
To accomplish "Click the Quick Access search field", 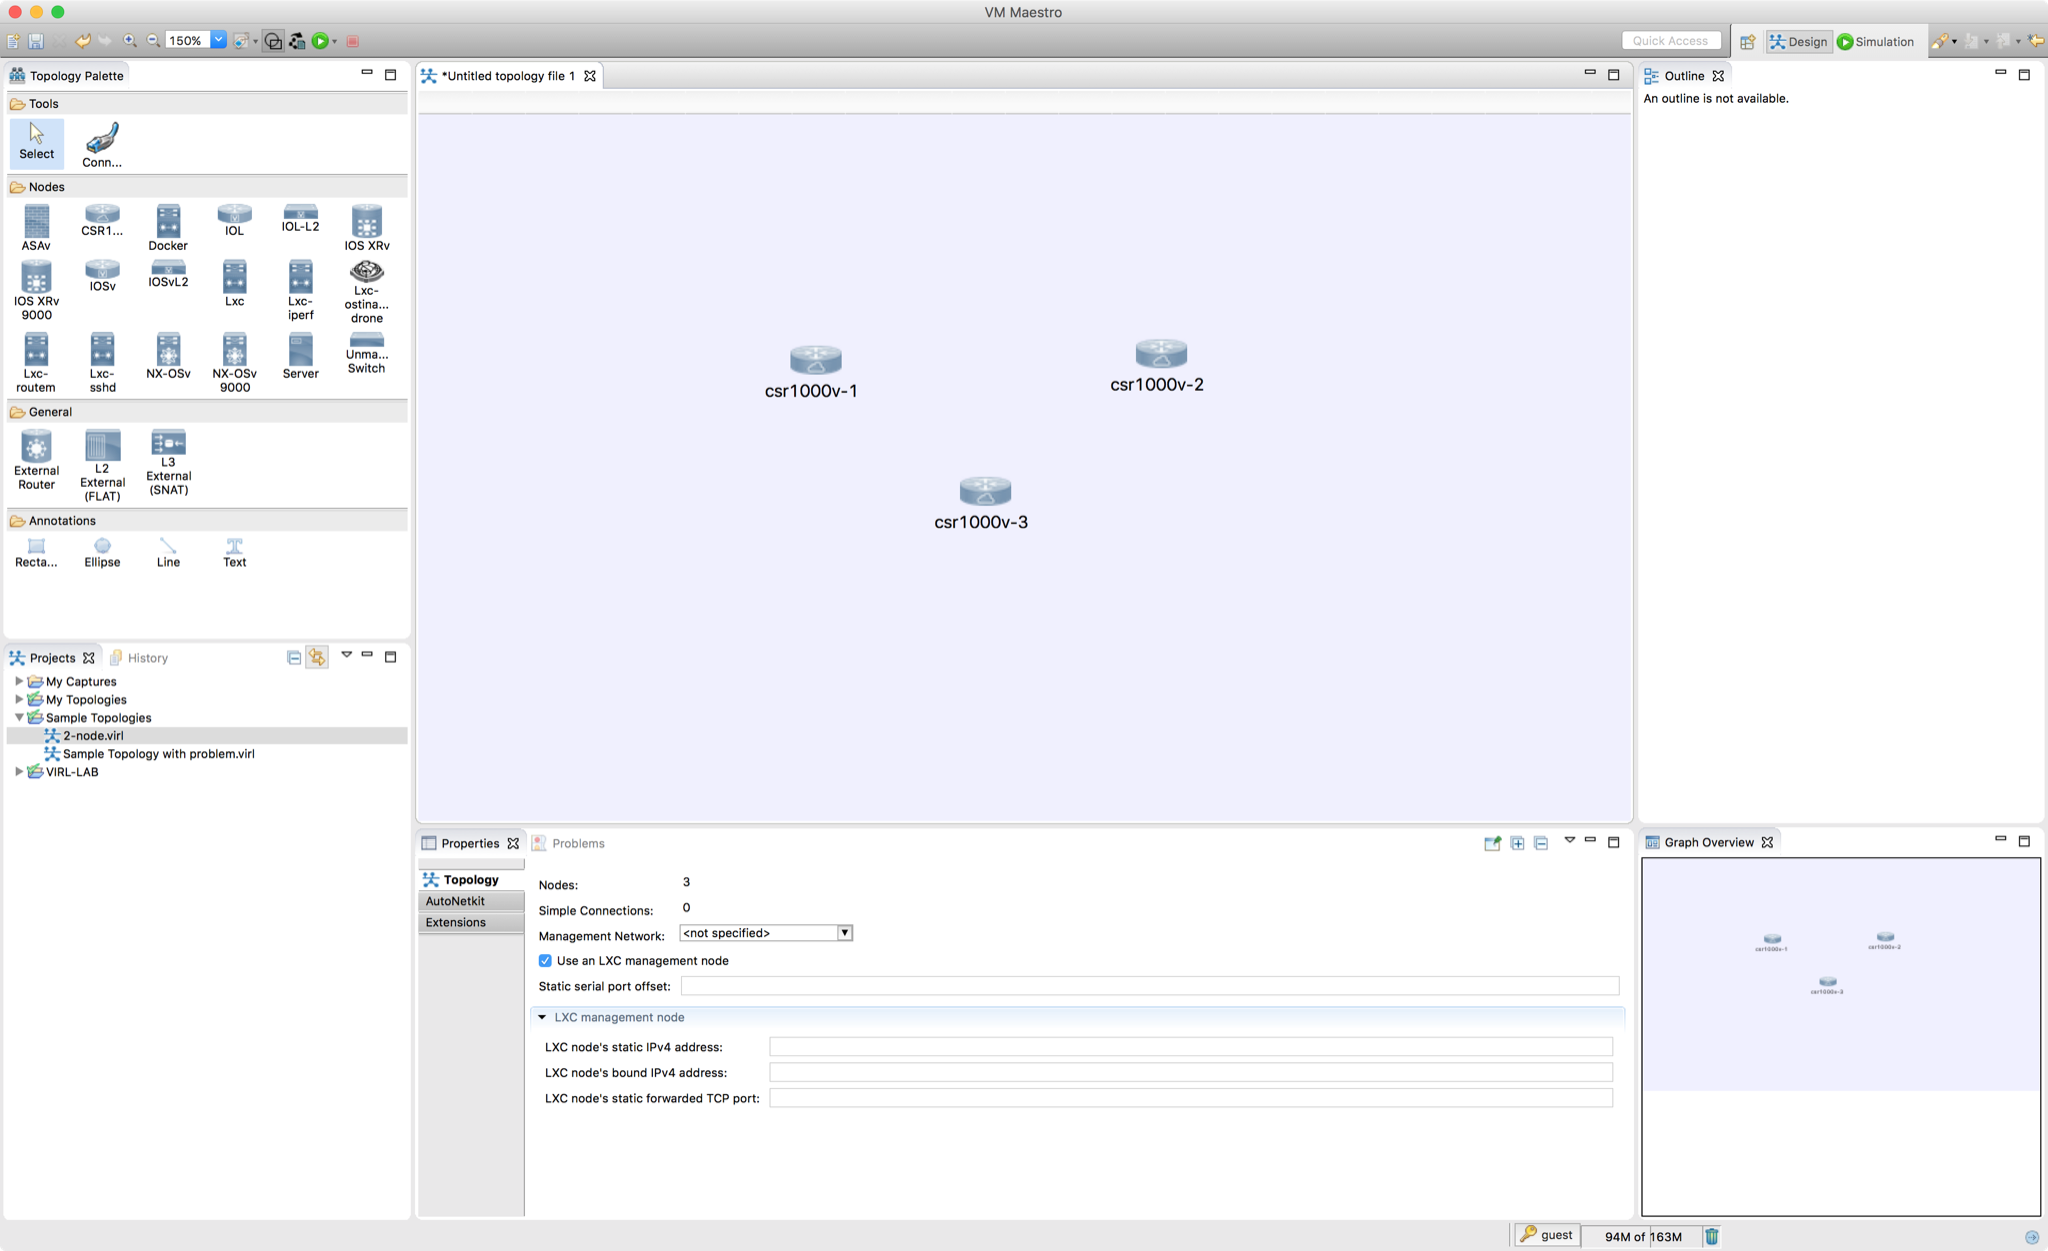I will point(1671,41).
